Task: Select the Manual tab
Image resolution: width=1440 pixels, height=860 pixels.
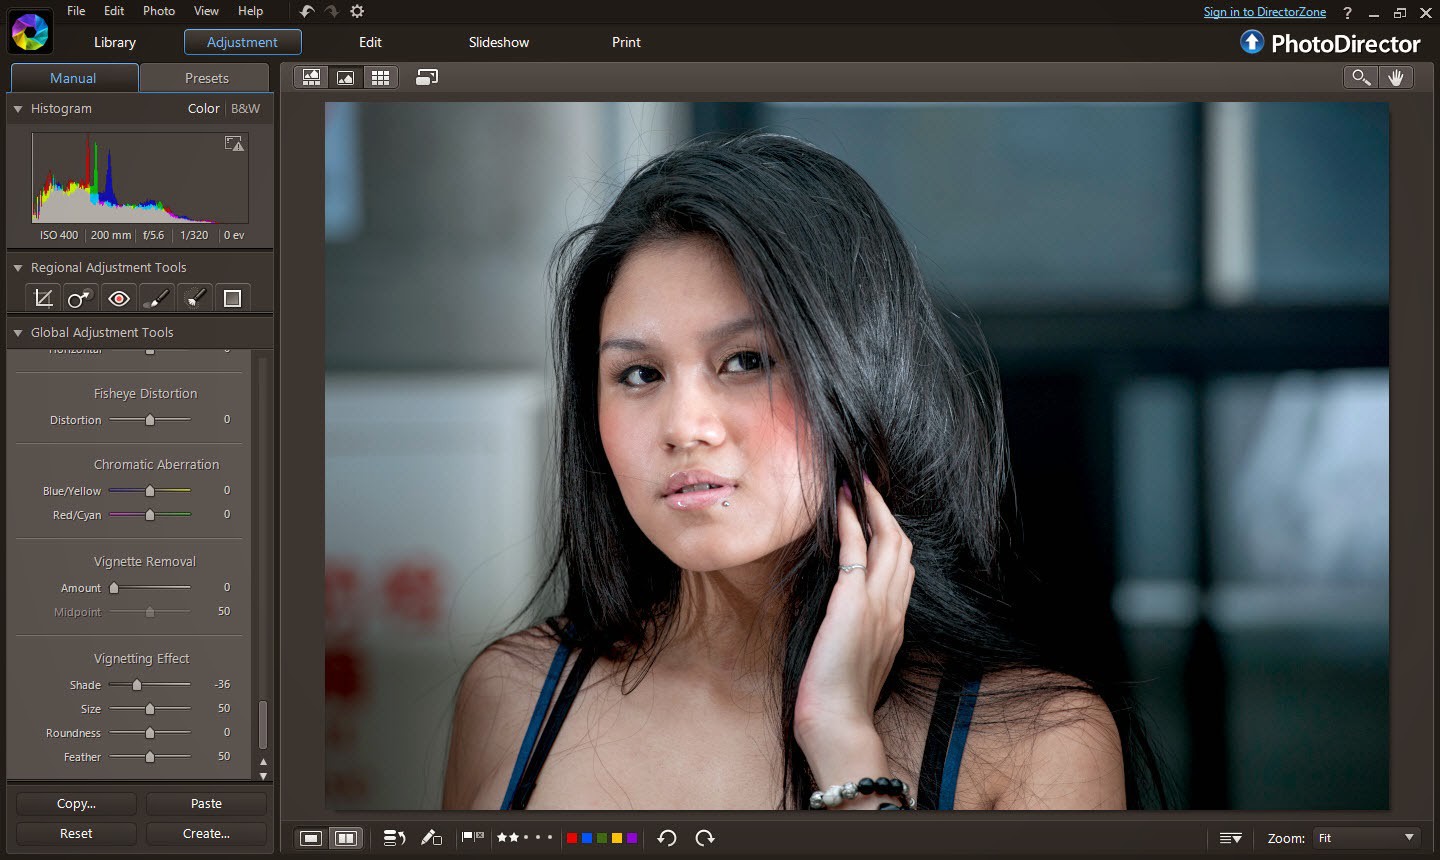Action: pos(73,78)
